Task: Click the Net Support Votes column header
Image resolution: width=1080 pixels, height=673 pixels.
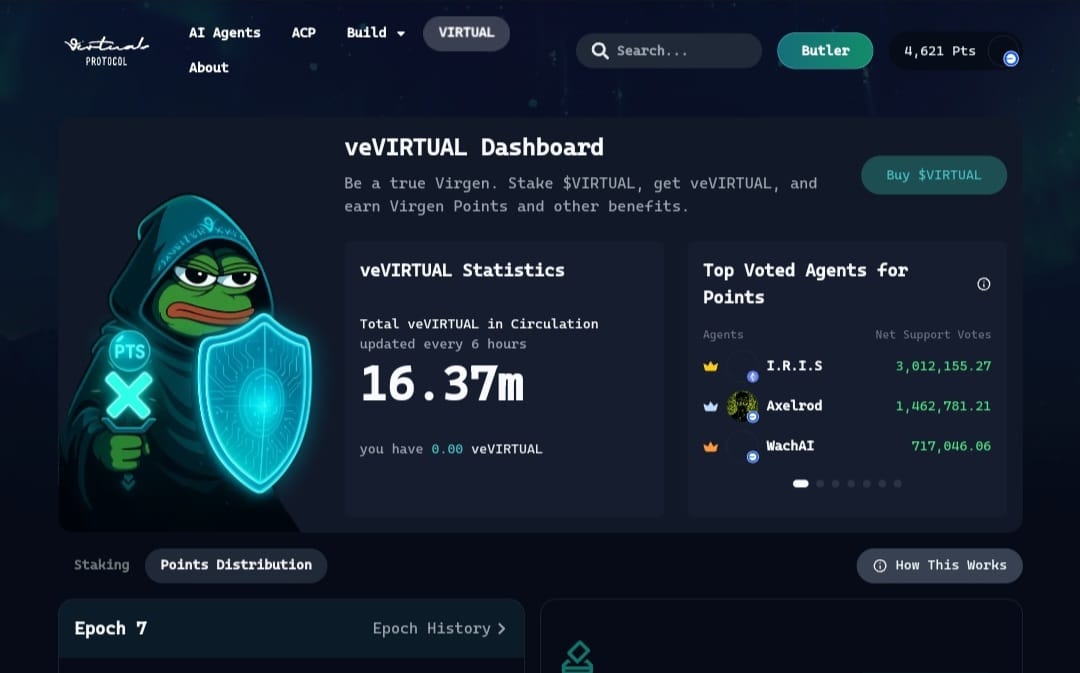Action: [933, 335]
